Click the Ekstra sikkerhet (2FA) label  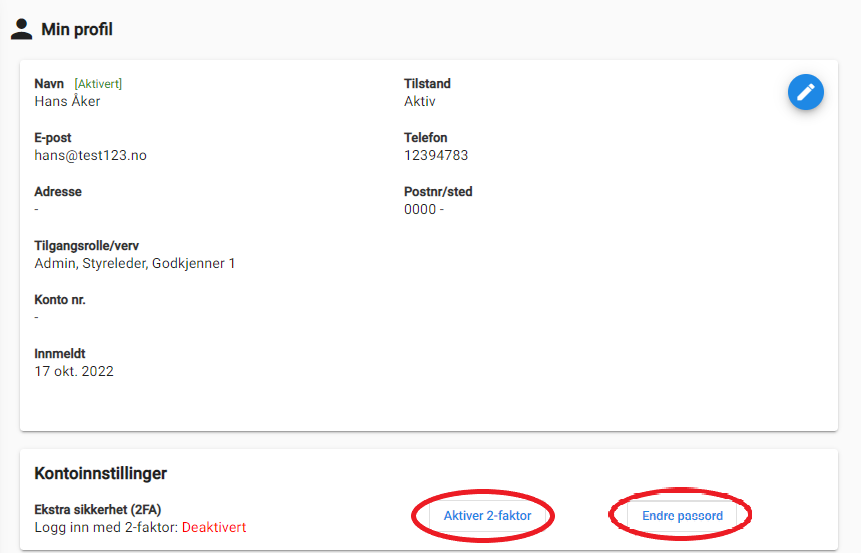point(98,510)
